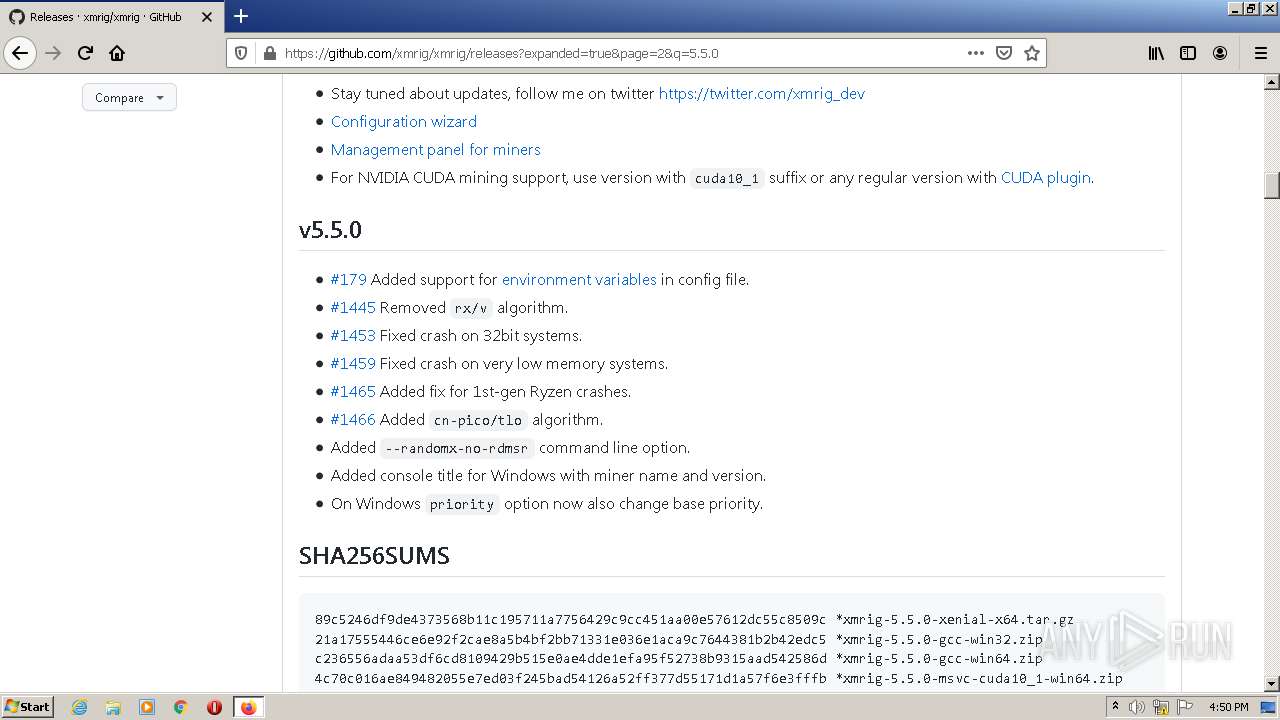Viewport: 1280px width, 720px height.
Task: Click the rx/v code label
Action: [x=471, y=308]
